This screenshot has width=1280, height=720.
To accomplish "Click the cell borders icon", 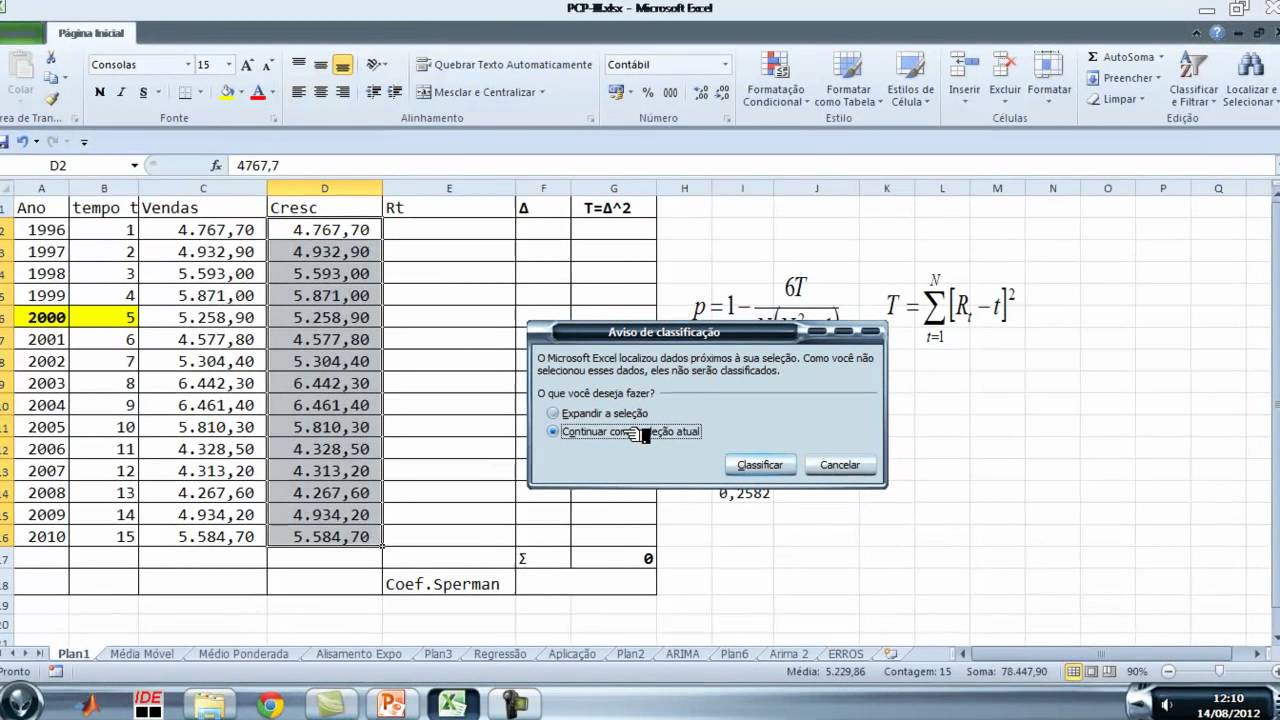I will 185,92.
